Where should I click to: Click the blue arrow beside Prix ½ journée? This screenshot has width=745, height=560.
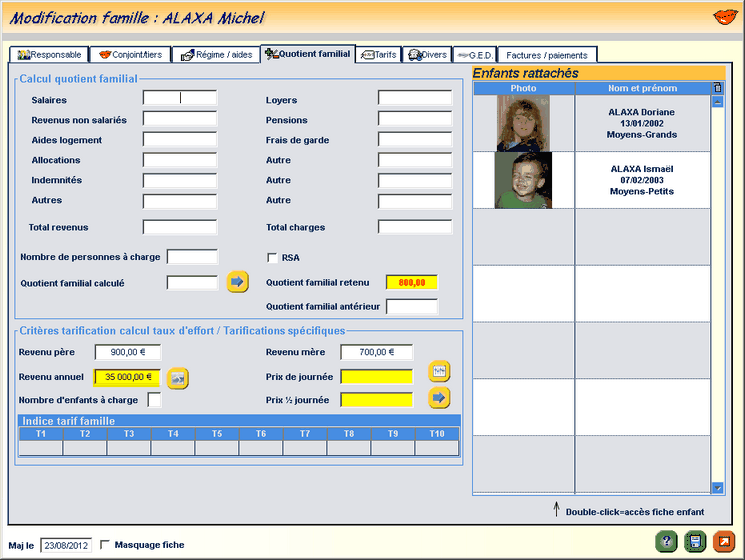[x=439, y=398]
